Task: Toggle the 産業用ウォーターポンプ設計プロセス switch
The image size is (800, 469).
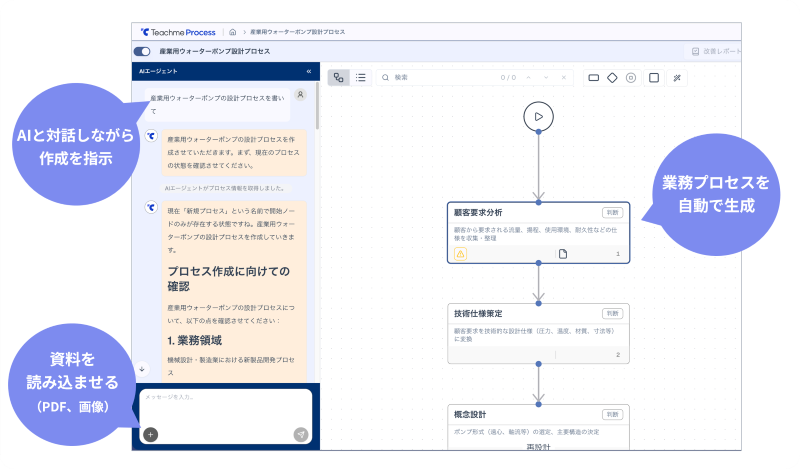Action: [x=142, y=51]
